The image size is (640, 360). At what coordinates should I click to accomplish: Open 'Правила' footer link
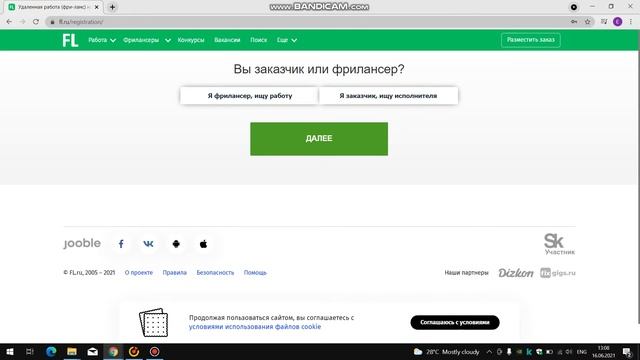tap(174, 273)
